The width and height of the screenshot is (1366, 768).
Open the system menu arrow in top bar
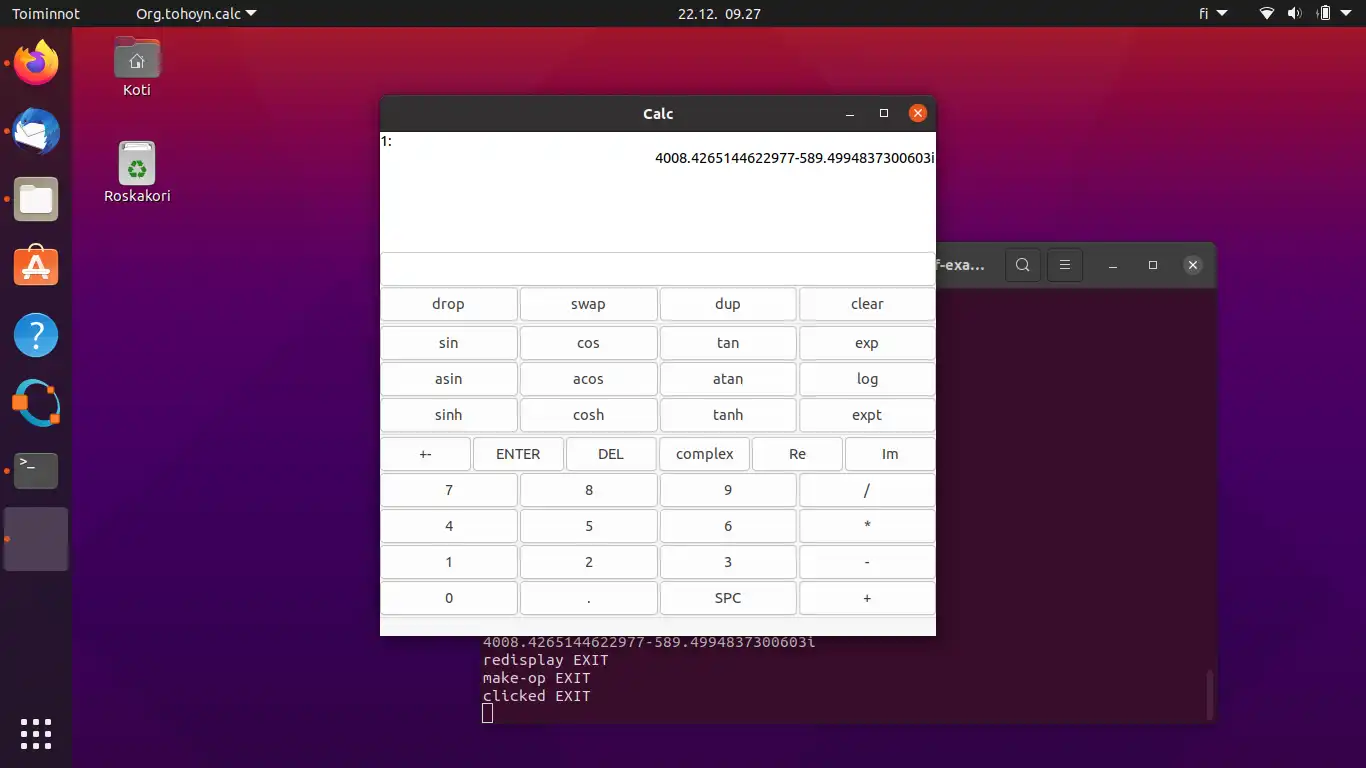click(x=1347, y=14)
